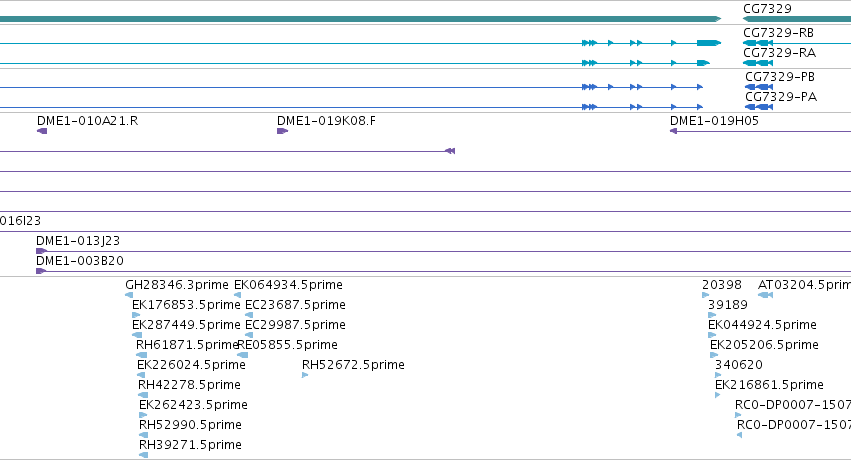851x460 pixels.
Task: Click the CG7329-PA protein label
Action: coord(781,97)
